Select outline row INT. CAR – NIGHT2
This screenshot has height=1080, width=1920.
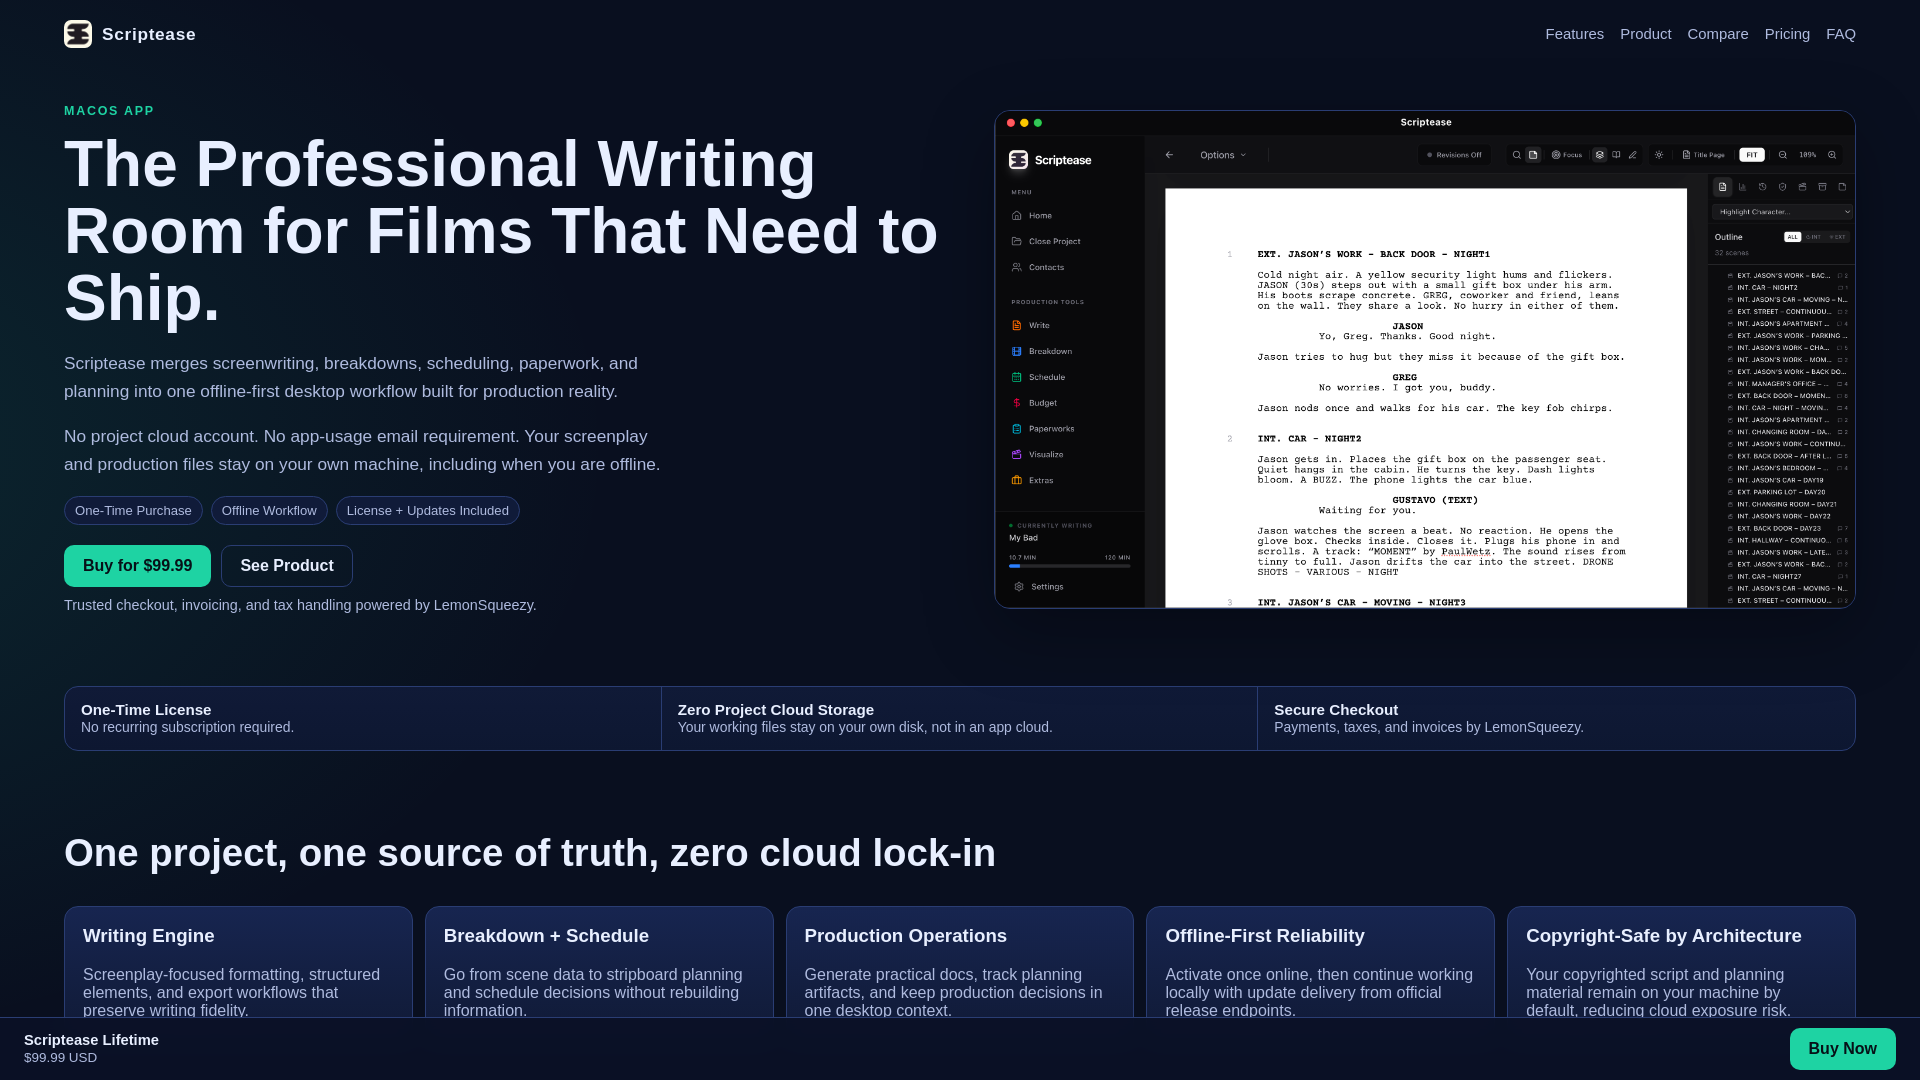point(1787,288)
